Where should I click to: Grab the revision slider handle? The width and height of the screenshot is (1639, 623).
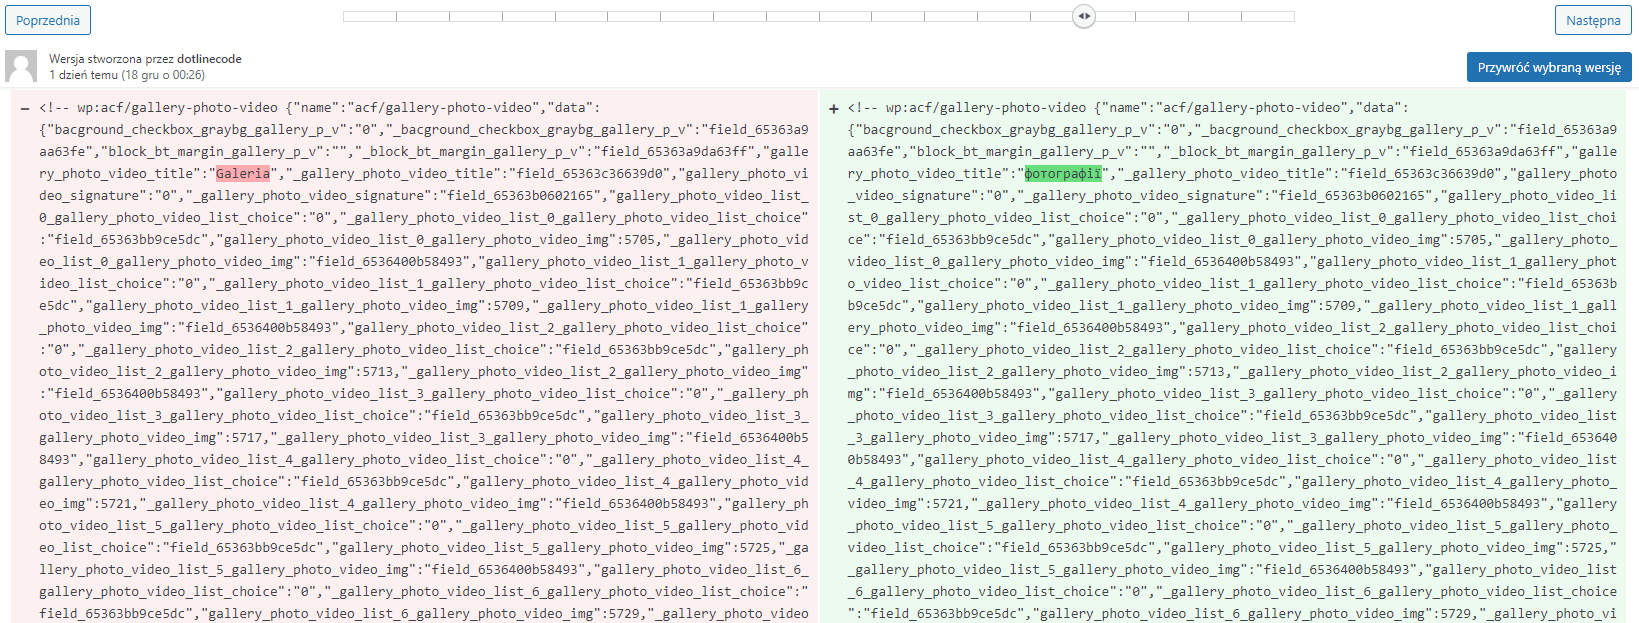[1084, 16]
